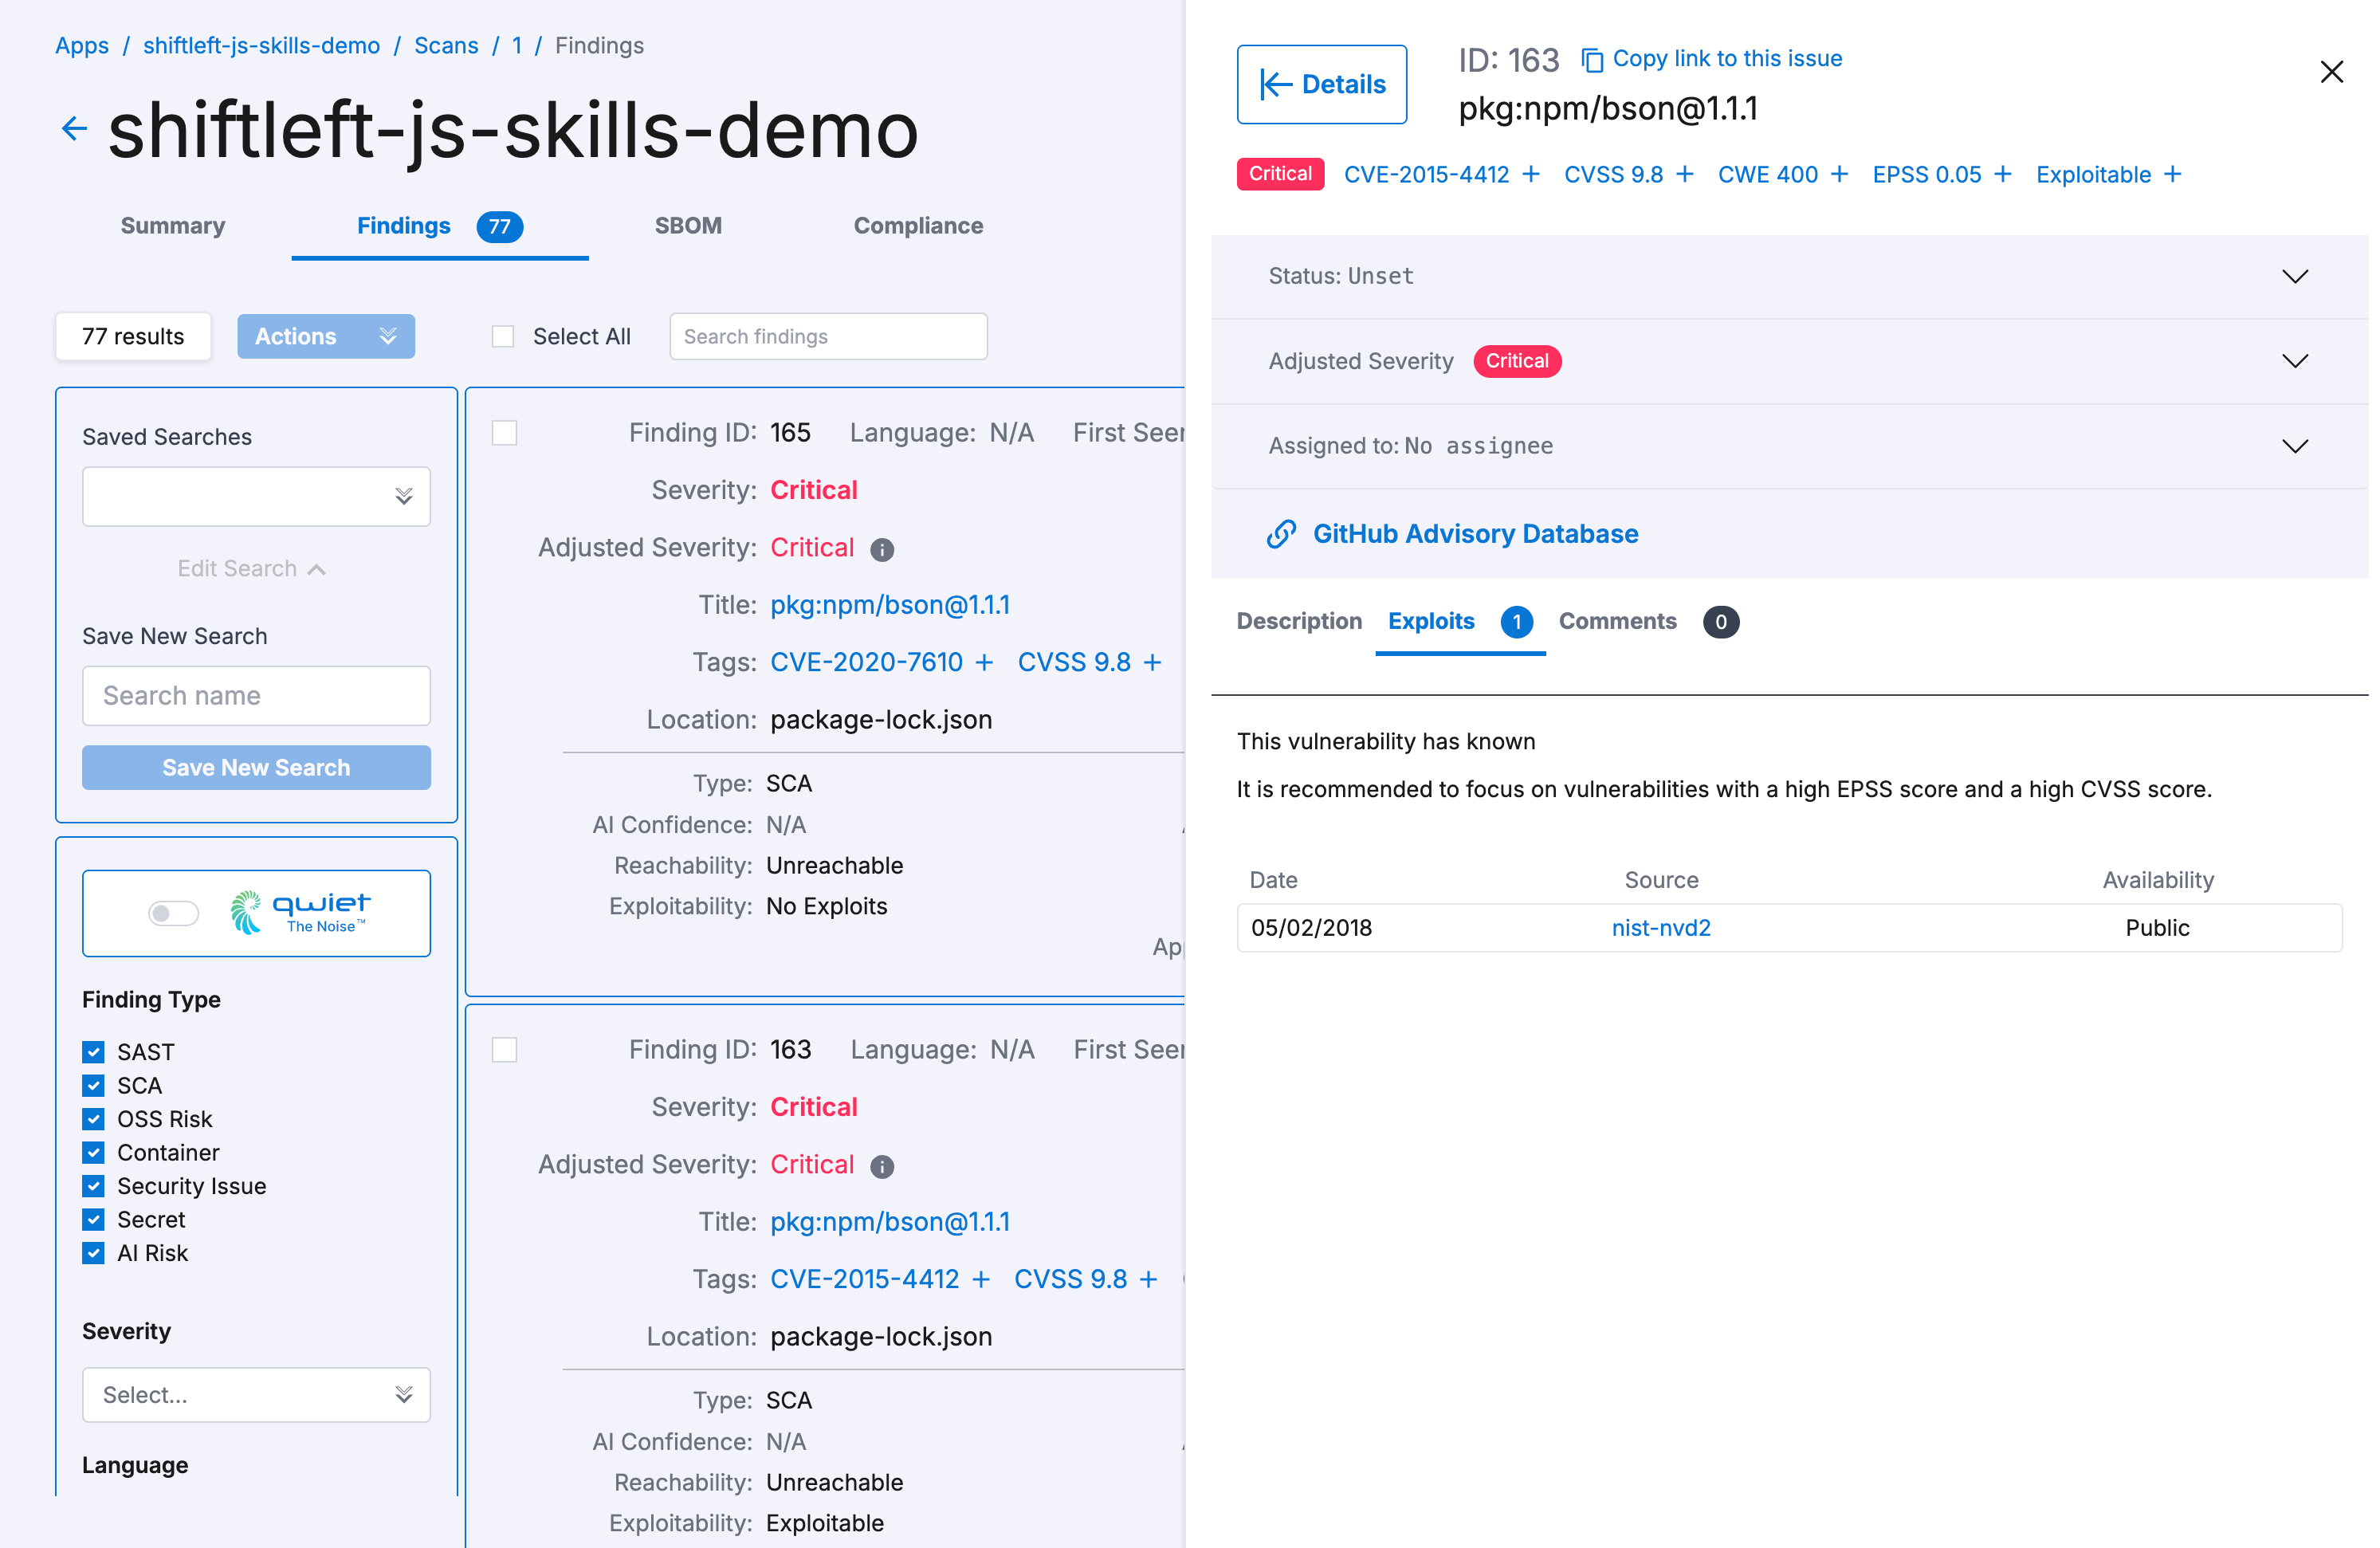Open the Saved Searches dropdown
Viewport: 2380px width, 1548px height.
[x=256, y=497]
